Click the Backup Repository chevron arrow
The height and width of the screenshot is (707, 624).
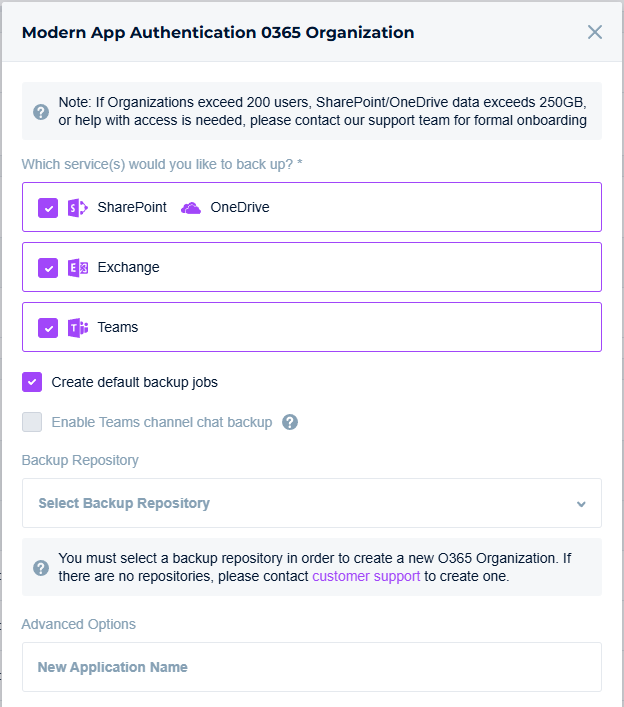pos(581,504)
